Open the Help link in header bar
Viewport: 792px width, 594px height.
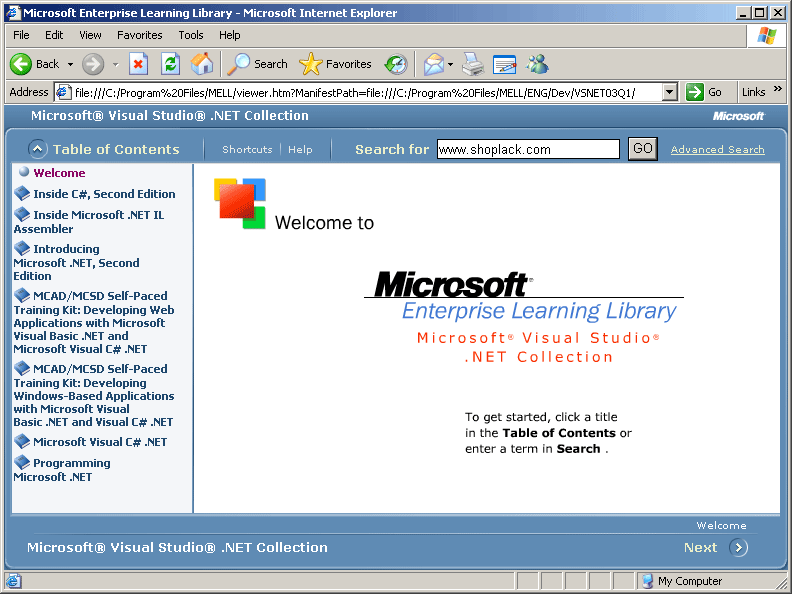(x=300, y=150)
